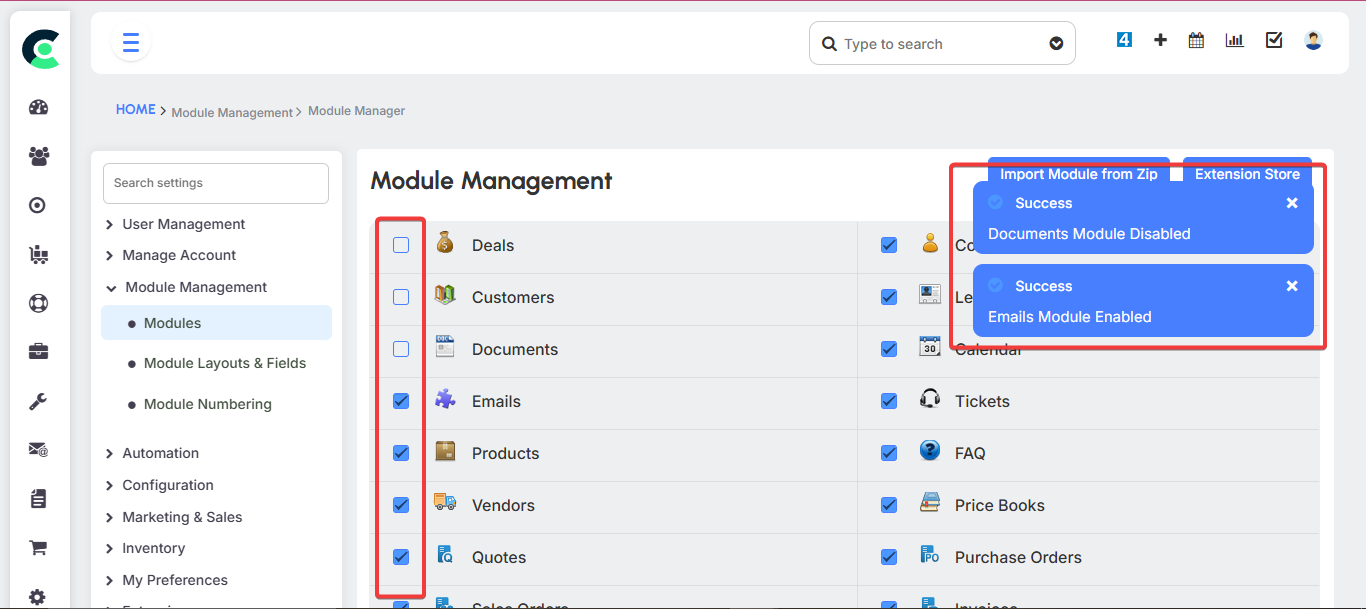This screenshot has width=1366, height=609.
Task: Uncheck the Tickets module checkbox
Action: coord(889,401)
